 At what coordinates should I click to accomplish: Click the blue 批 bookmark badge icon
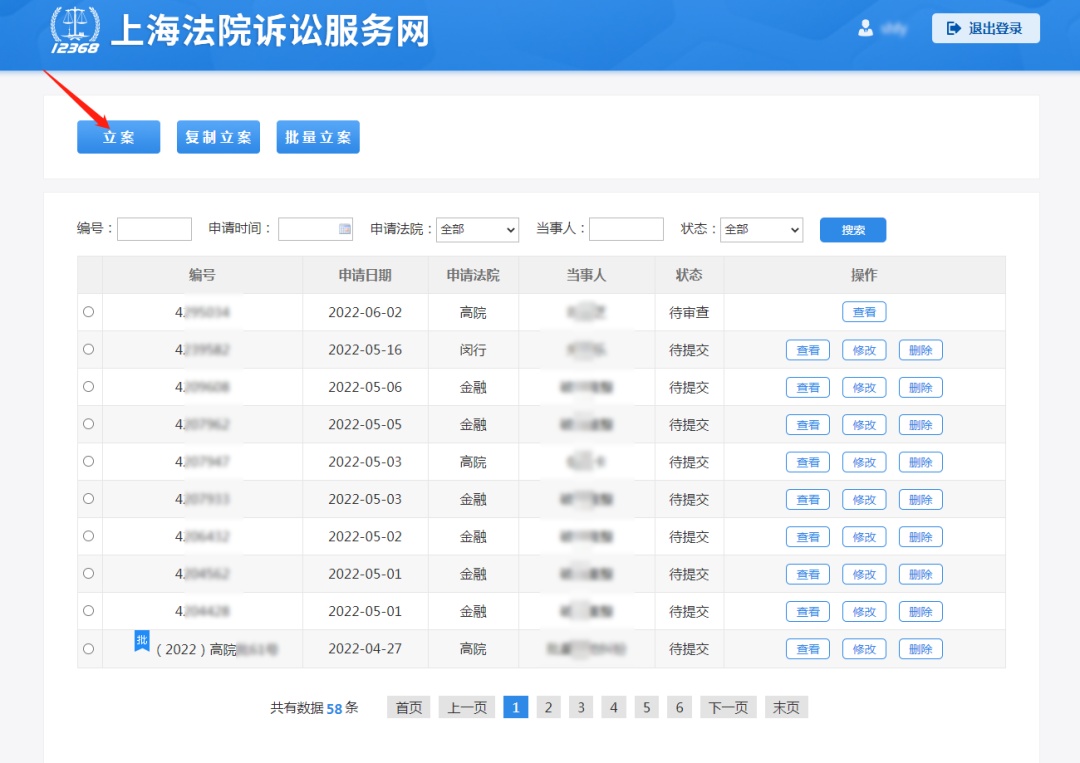(142, 640)
